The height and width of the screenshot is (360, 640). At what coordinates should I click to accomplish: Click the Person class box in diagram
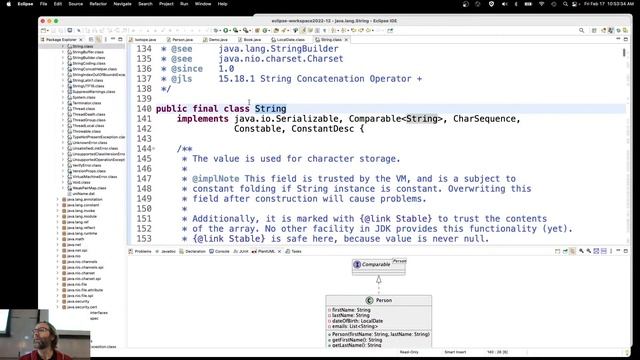[x=379, y=322]
